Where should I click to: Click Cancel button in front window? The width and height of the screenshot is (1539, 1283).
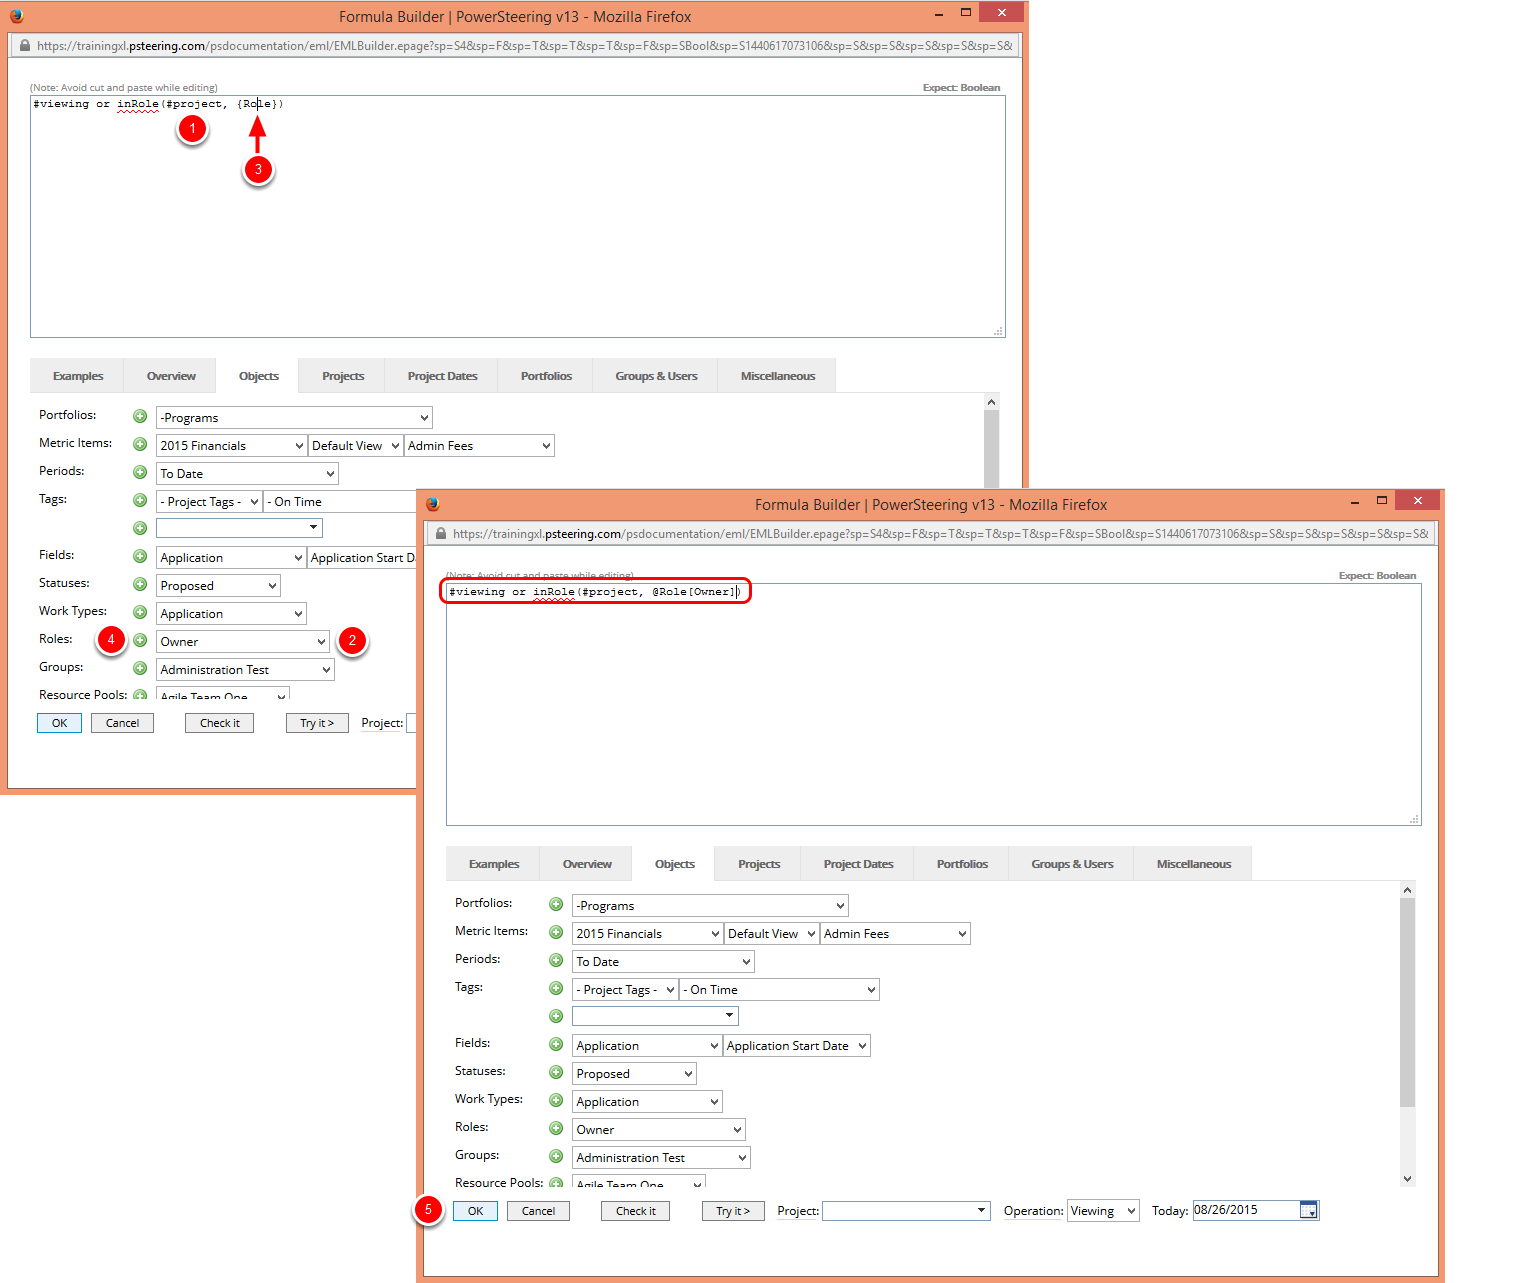(538, 1211)
